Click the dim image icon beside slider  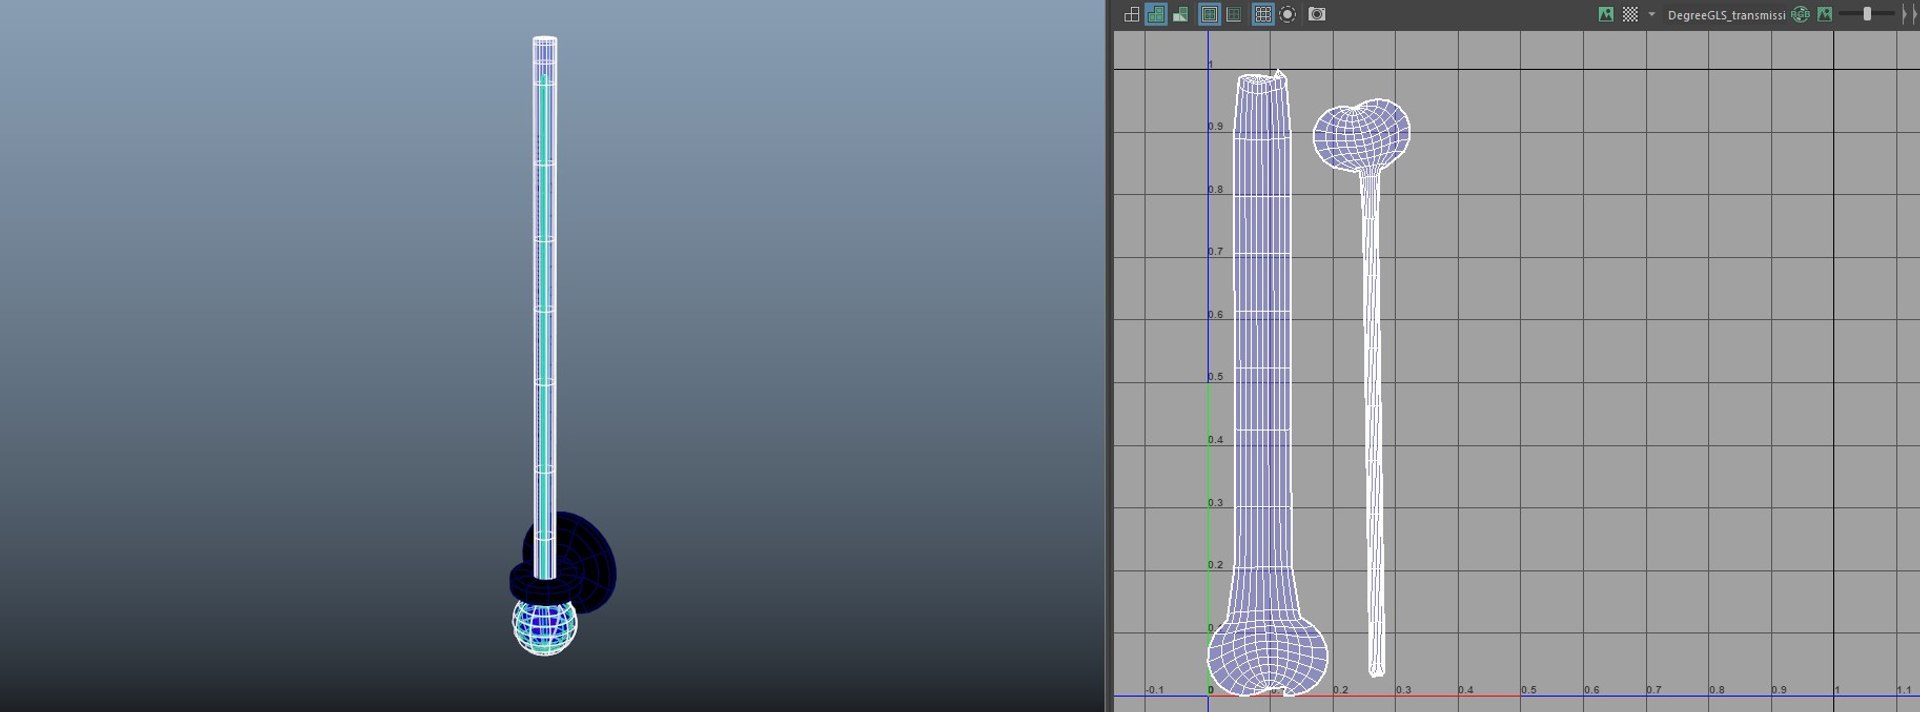tap(1825, 14)
